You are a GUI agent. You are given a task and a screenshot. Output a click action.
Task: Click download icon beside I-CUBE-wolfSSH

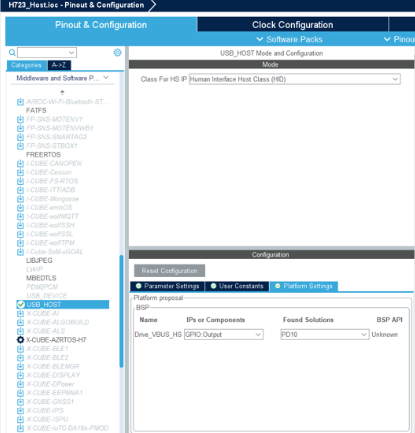pyautogui.click(x=20, y=225)
